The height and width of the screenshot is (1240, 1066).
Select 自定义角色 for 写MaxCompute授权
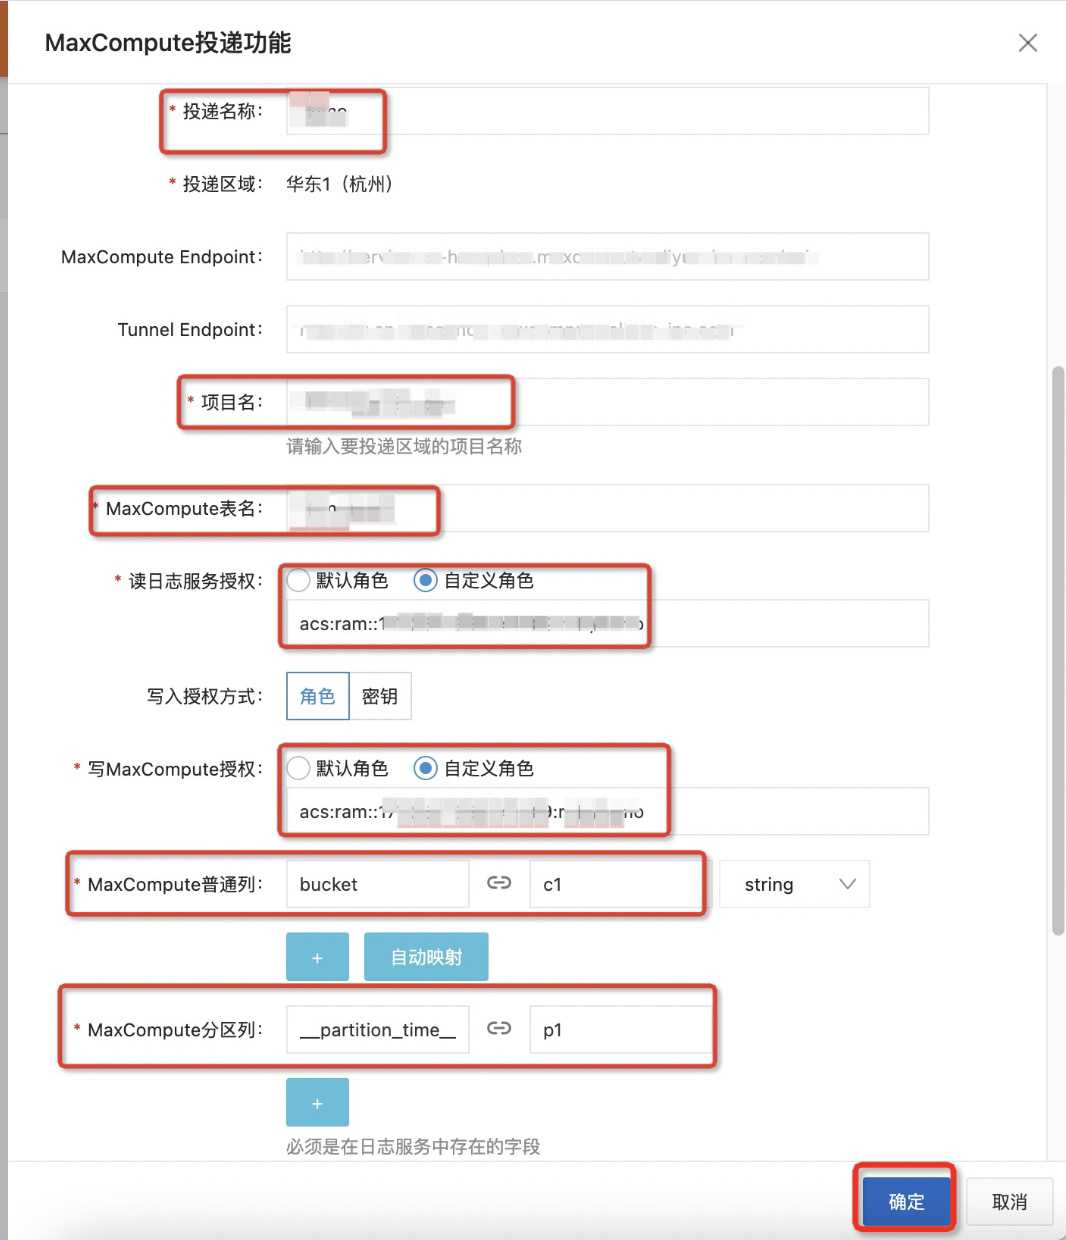[x=474, y=768]
